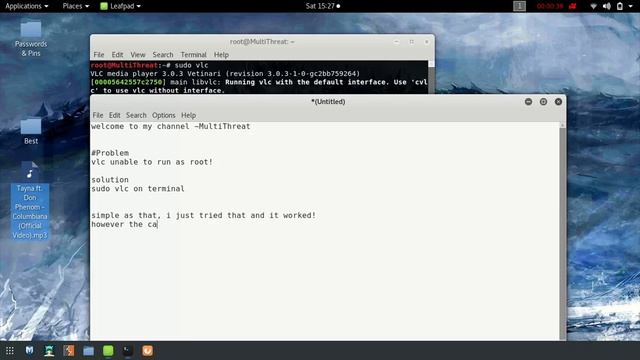Image resolution: width=640 pixels, height=360 pixels.
Task: Expand the Places dropdown in the top bar
Action: (x=76, y=6)
